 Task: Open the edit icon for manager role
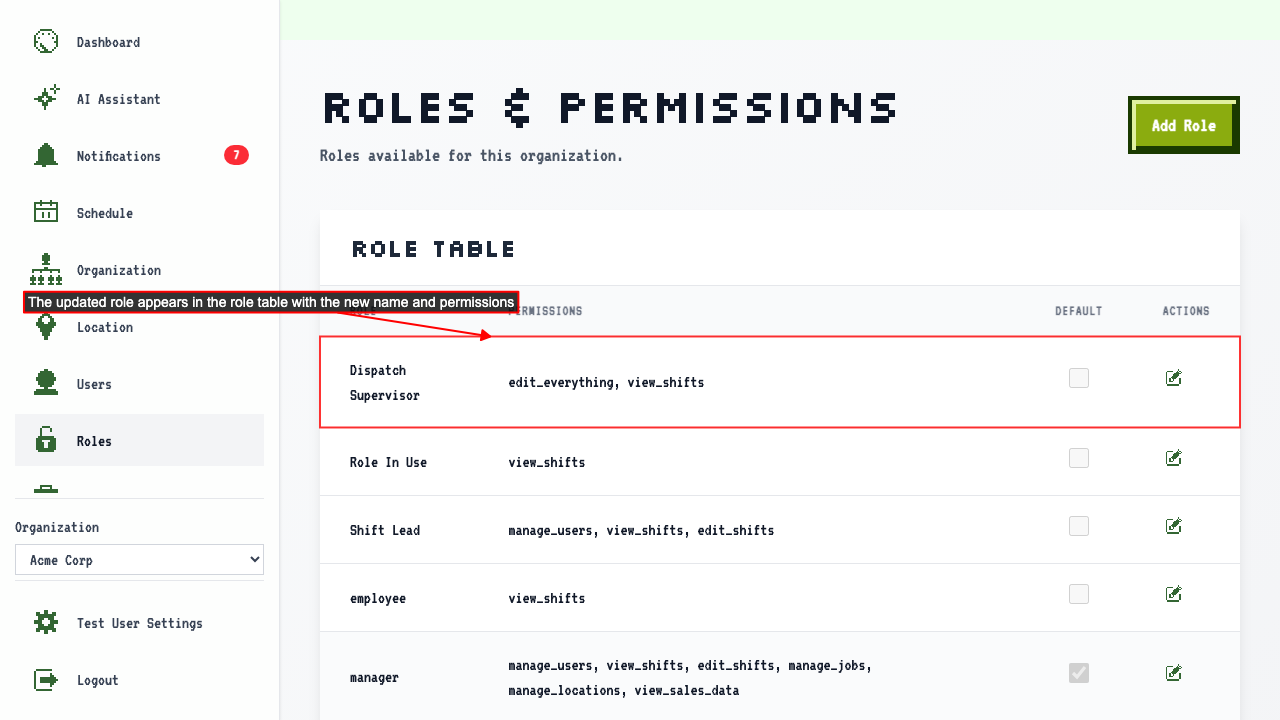click(1174, 673)
